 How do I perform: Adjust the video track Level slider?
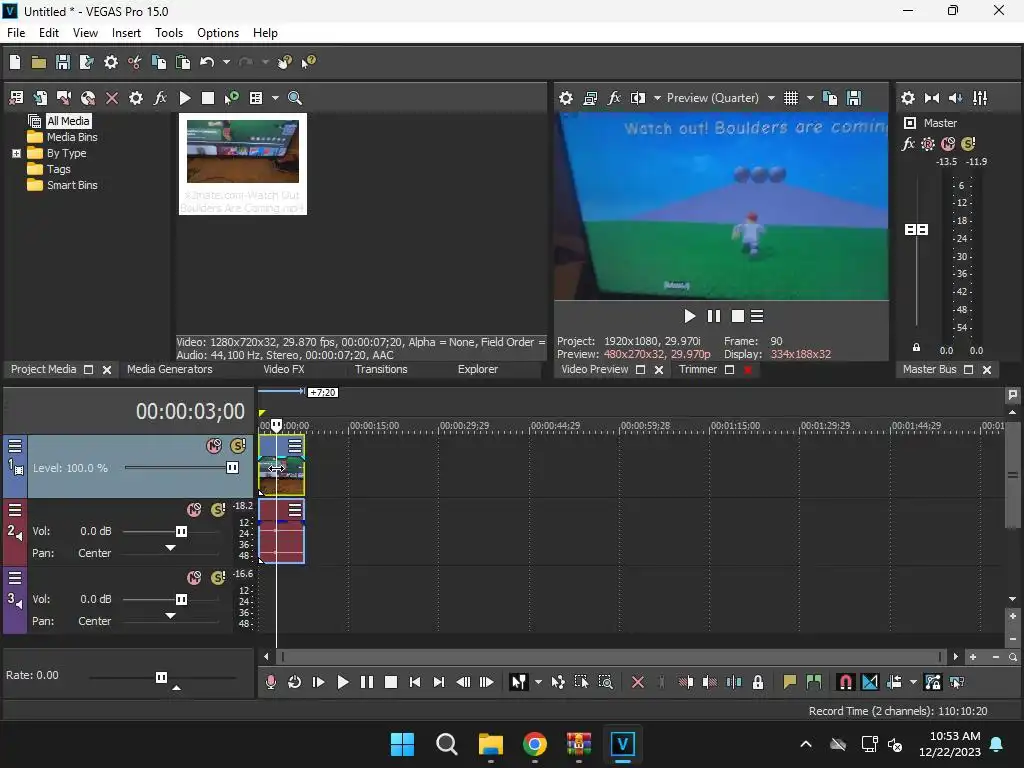[232, 468]
